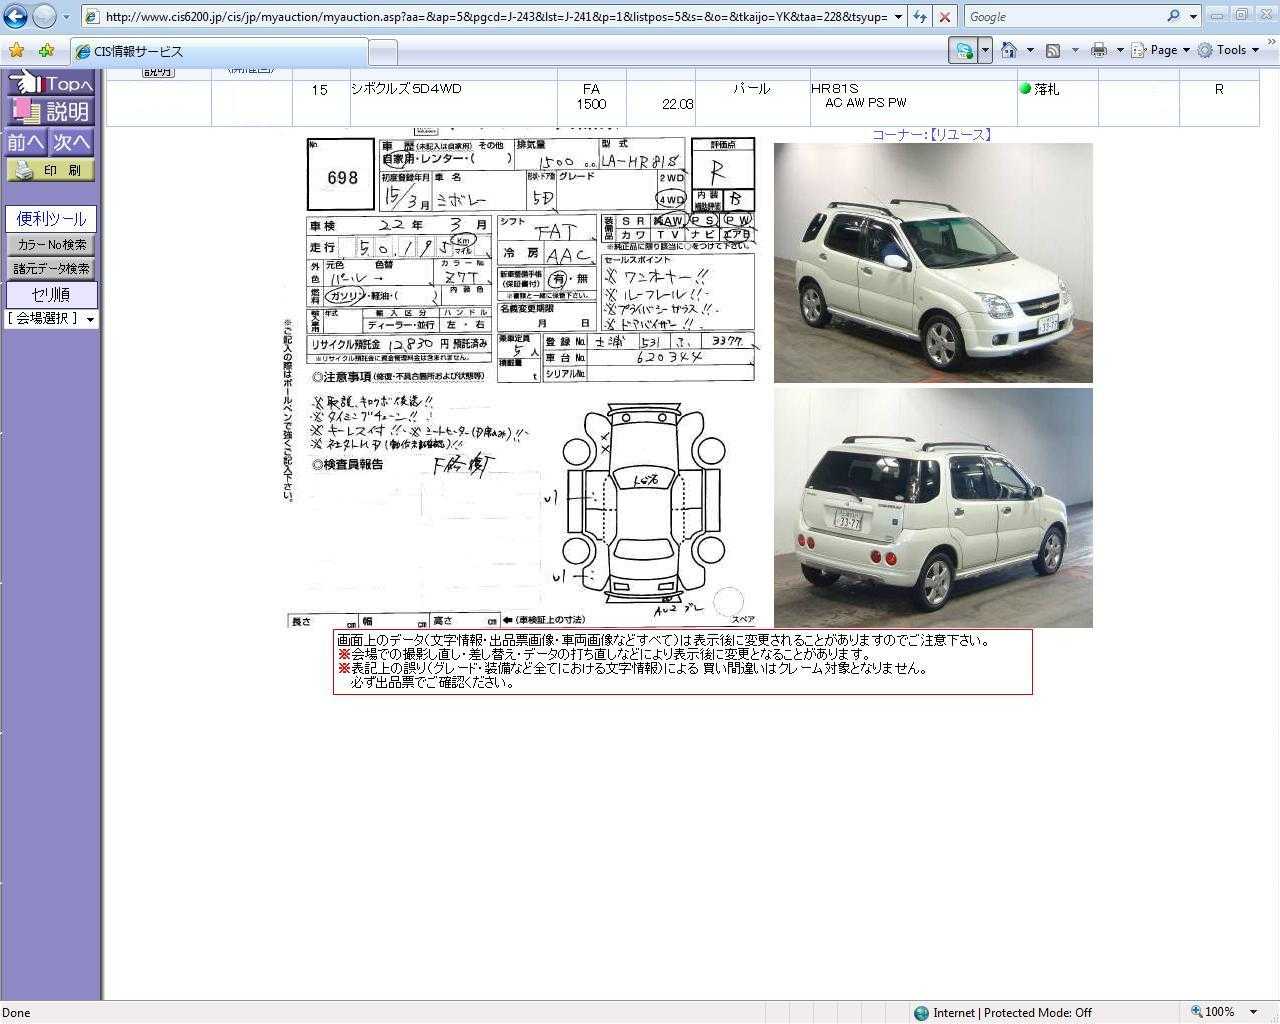This screenshot has height=1024, width=1280.
Task: Open カラーNo検索 color number search
Action: pos(51,244)
